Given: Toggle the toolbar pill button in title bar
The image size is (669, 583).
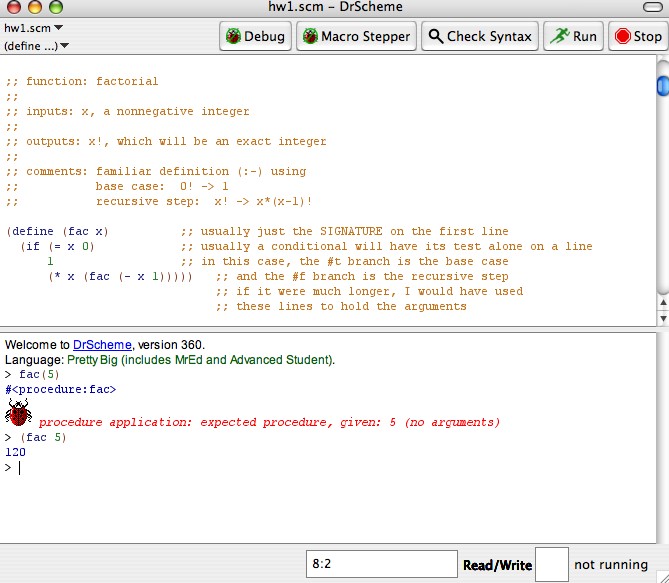Looking at the screenshot, I should (x=651, y=8).
